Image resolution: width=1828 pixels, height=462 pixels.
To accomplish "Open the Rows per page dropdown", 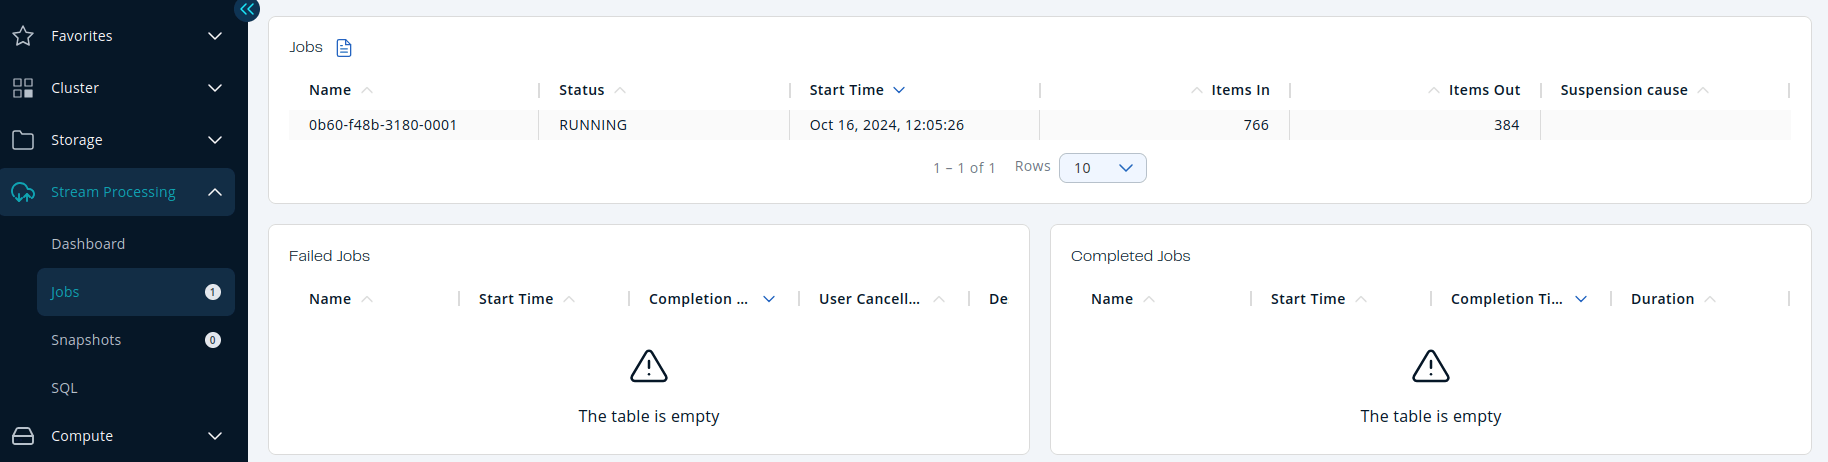I will coord(1102,168).
